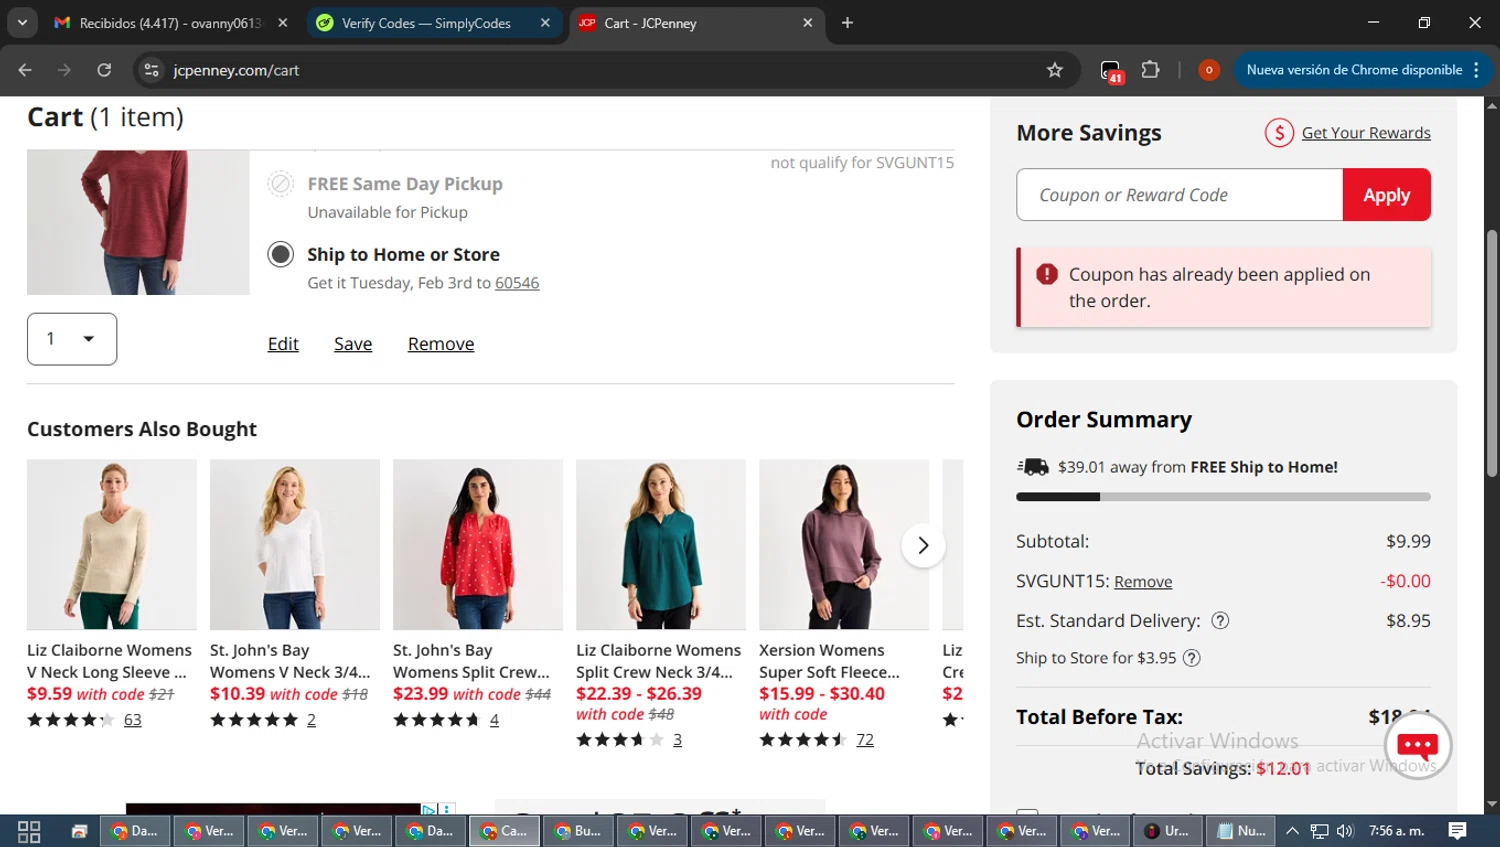Click the rewards dollar sign icon

pos(1279,133)
